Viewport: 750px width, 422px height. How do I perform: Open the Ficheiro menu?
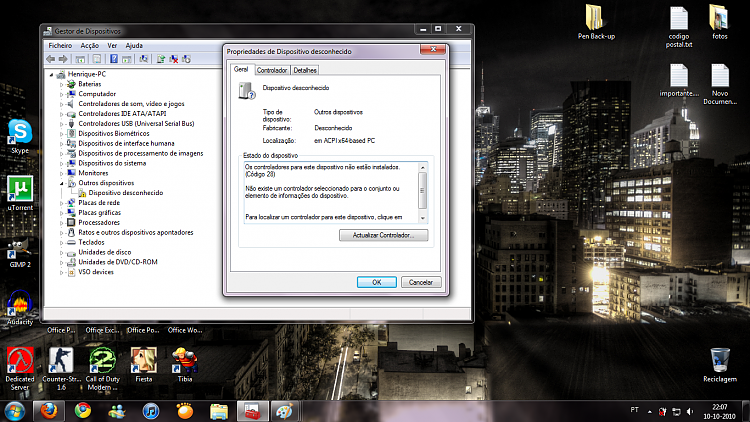click(60, 45)
